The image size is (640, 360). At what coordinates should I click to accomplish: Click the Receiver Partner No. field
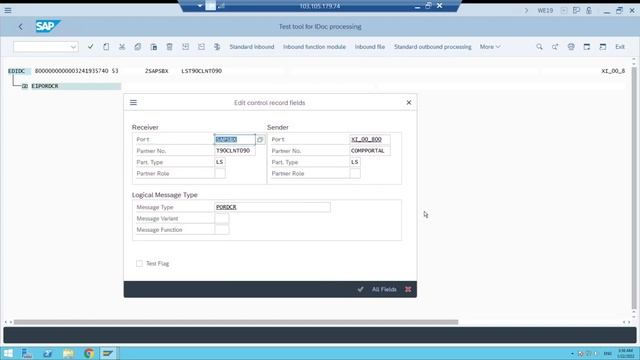coord(235,151)
